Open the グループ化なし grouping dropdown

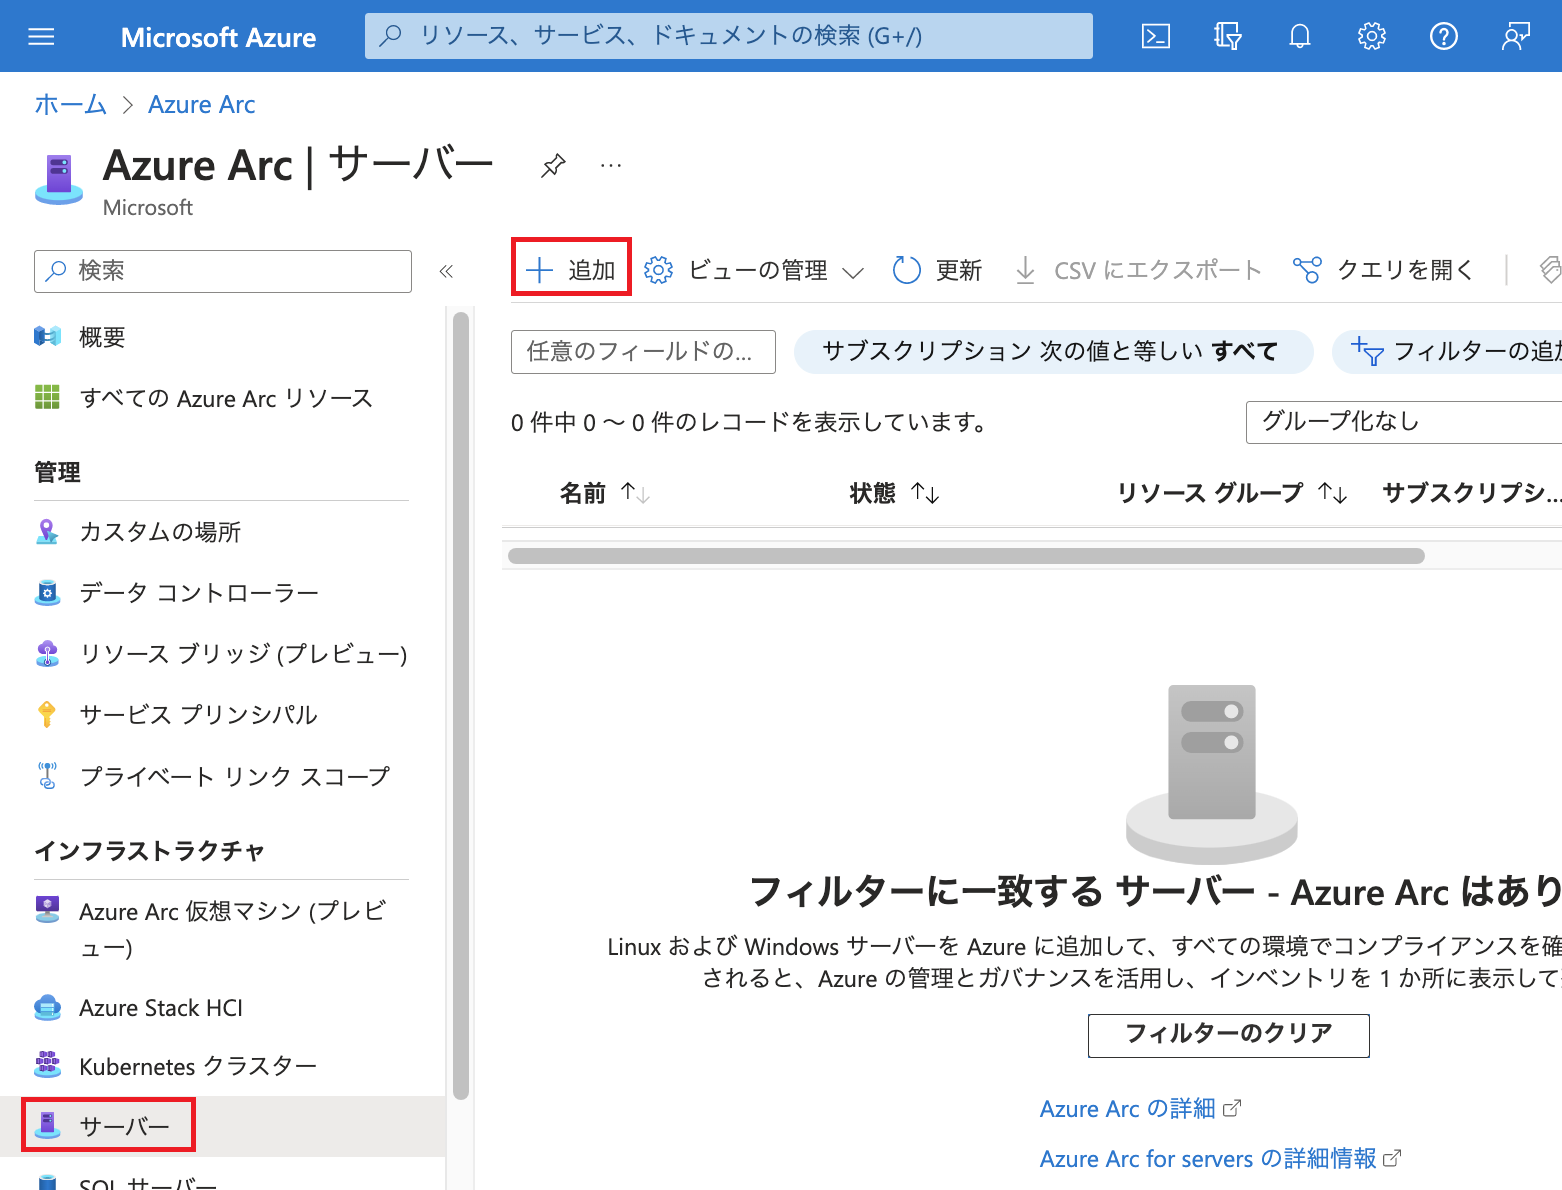click(x=1403, y=422)
